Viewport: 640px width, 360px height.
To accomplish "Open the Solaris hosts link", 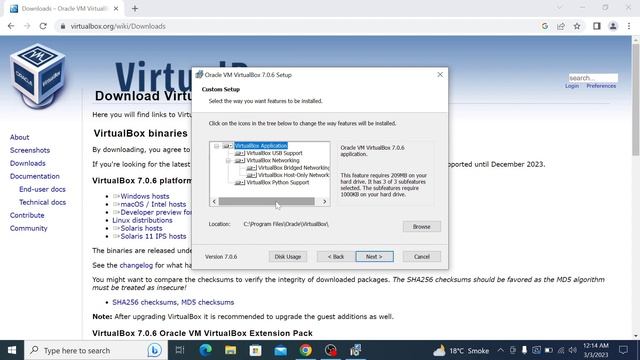I will pyautogui.click(x=141, y=228).
